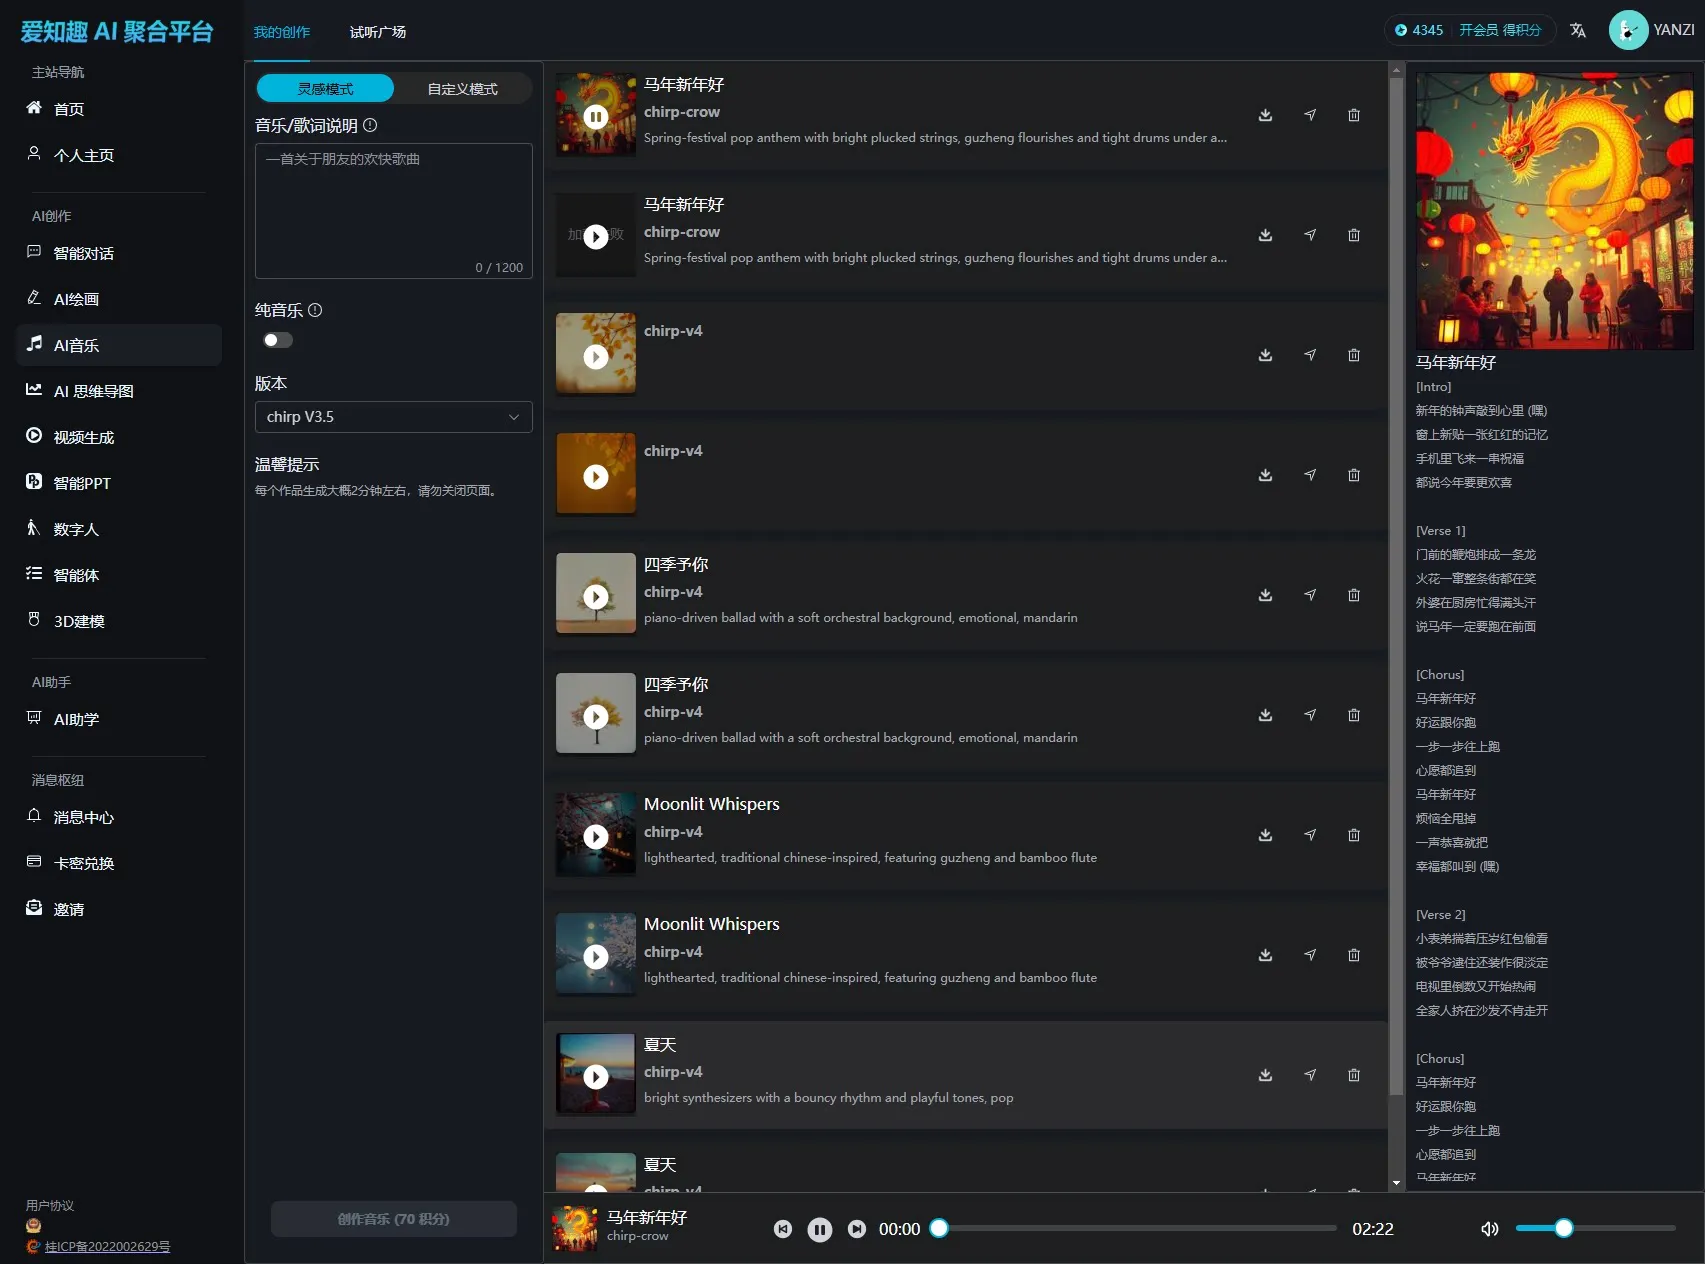
Task: Mute the player volume speaker icon
Action: click(1489, 1229)
